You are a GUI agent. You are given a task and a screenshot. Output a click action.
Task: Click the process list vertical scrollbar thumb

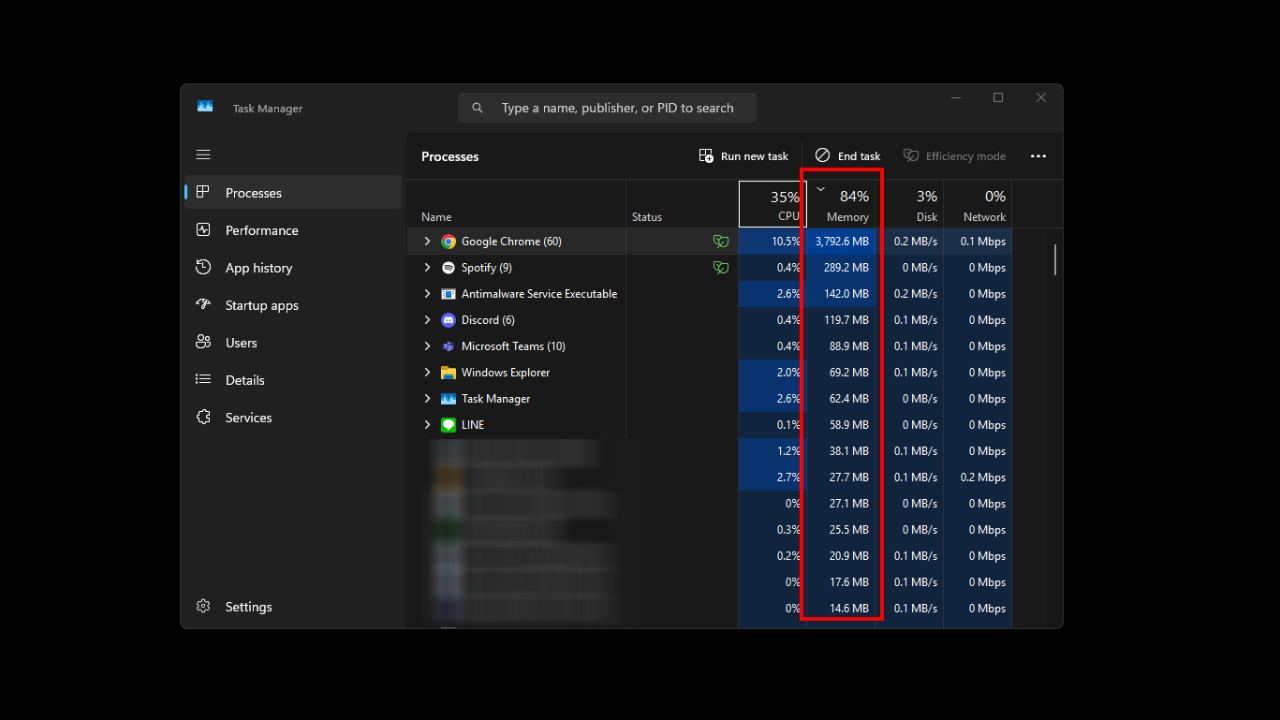click(x=1054, y=260)
